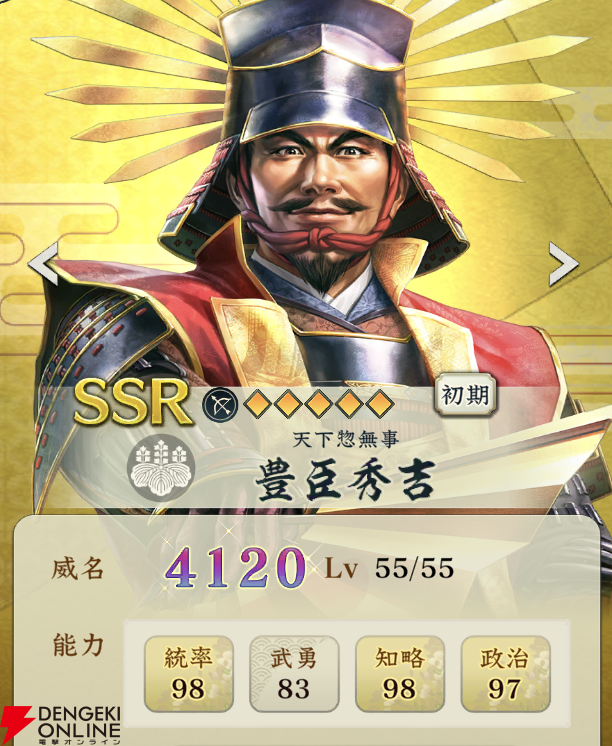Go to next character with right arrow
Image resolution: width=612 pixels, height=746 pixels.
pos(563,264)
